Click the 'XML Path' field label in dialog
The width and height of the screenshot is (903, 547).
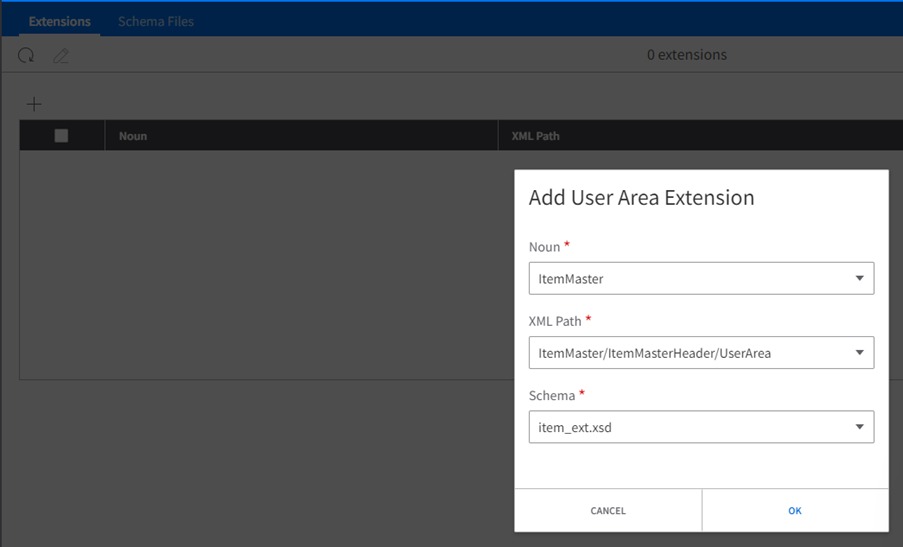(x=555, y=321)
